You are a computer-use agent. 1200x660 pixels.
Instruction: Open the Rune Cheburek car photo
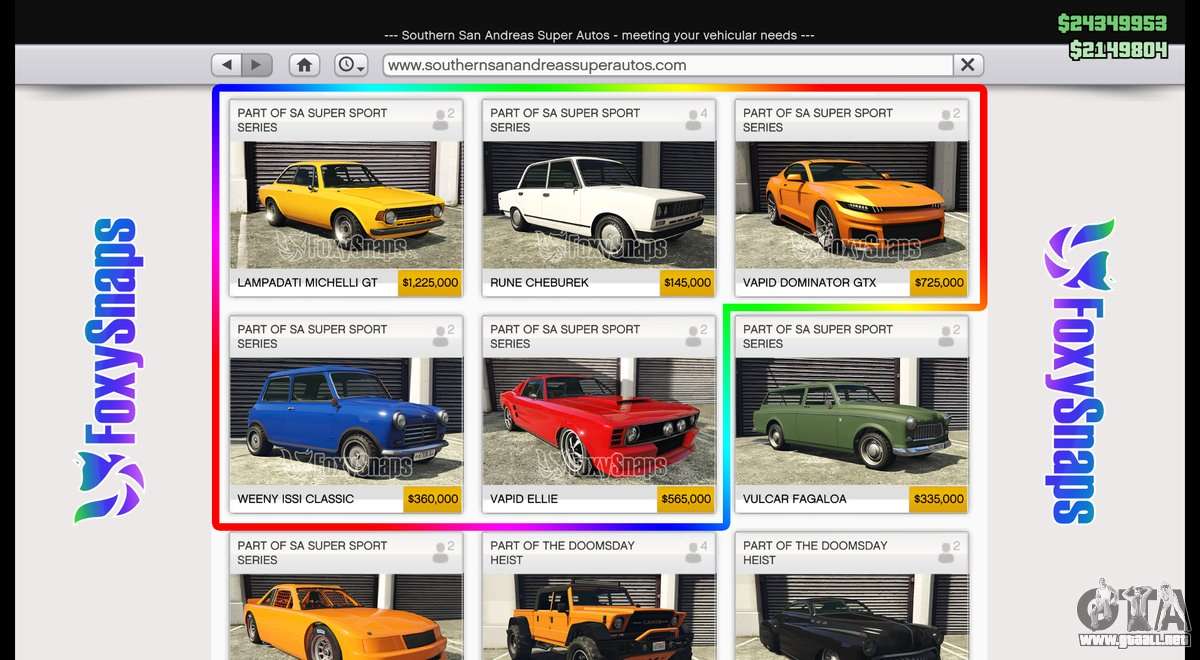[599, 205]
